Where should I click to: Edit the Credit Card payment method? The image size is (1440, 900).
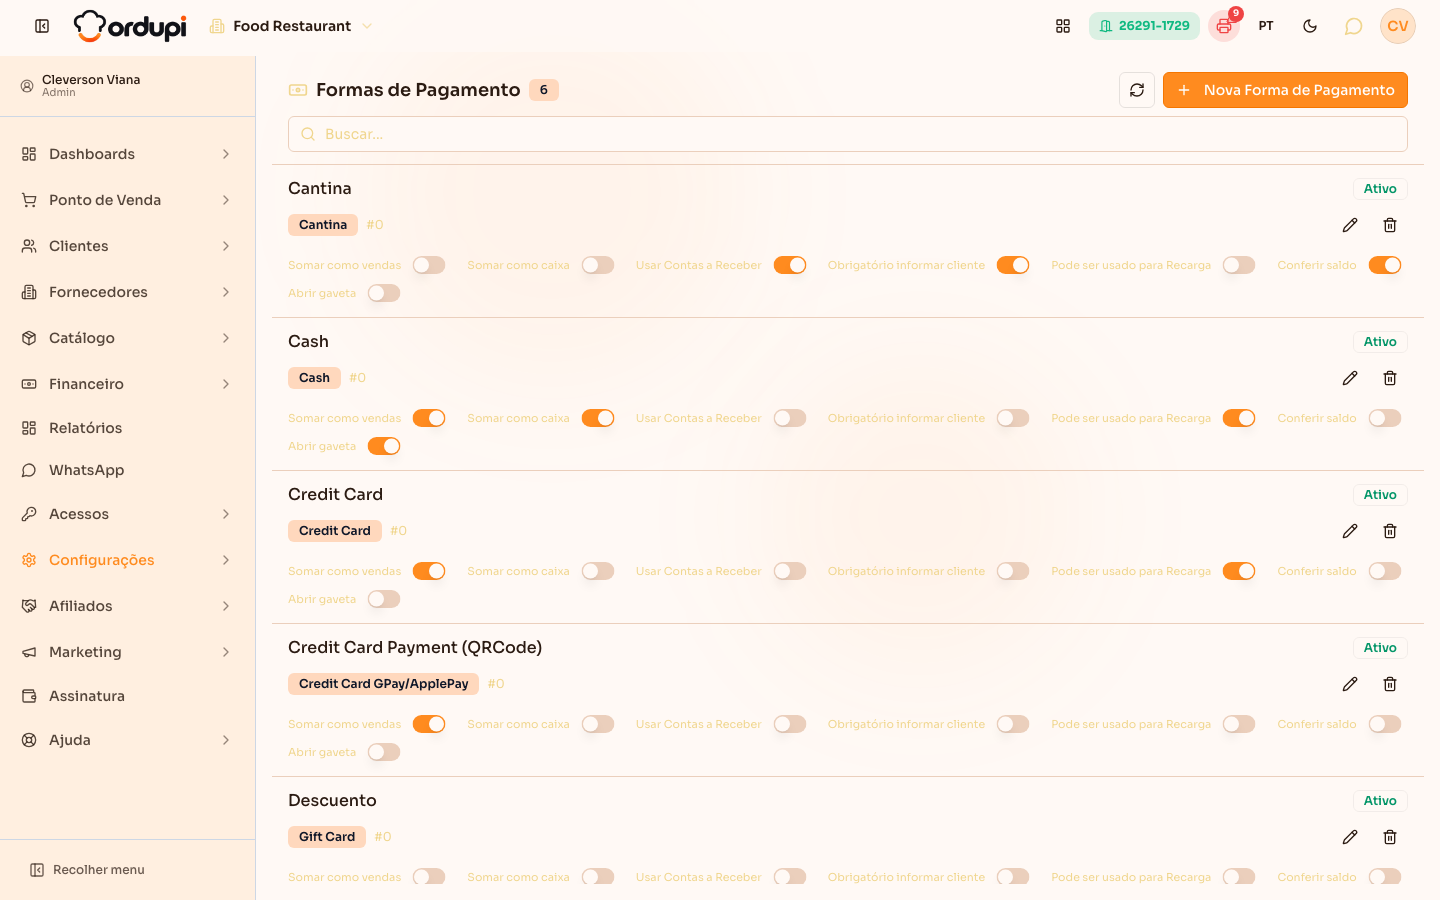1350,531
